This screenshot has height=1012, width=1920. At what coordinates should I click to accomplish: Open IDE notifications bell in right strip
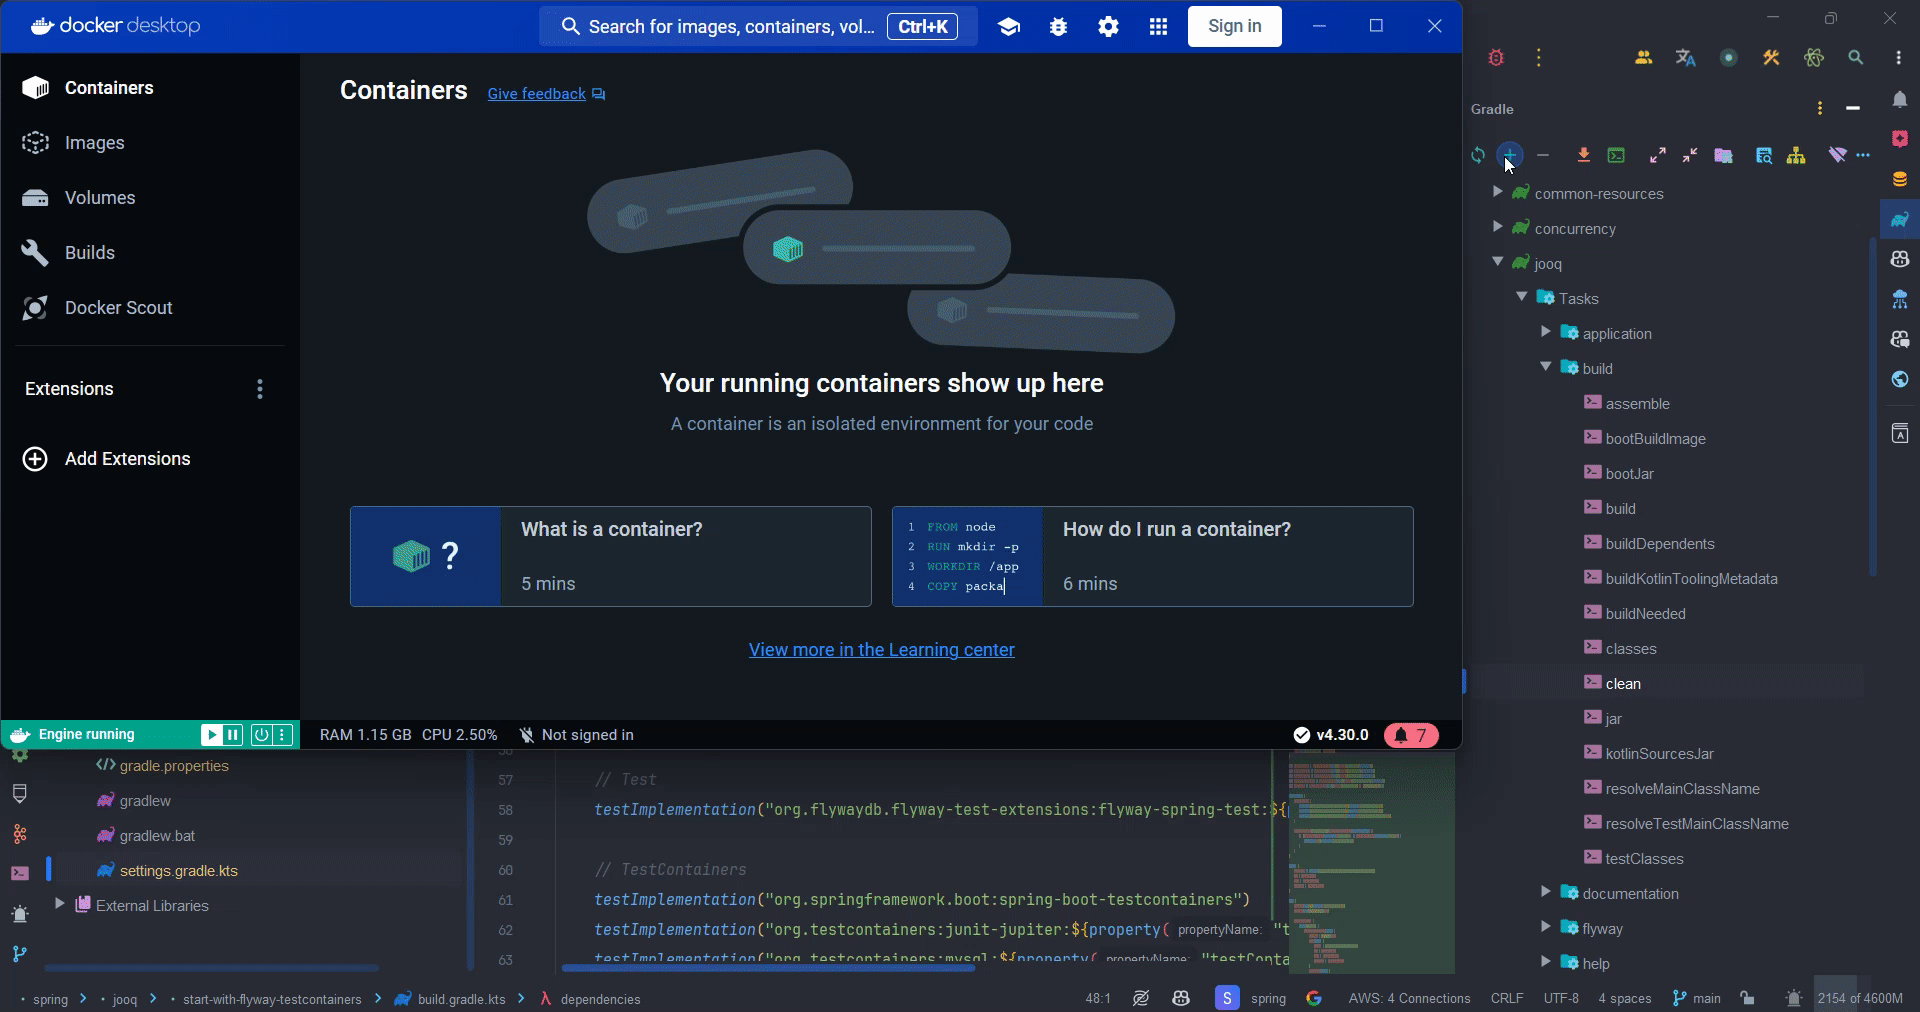point(1900,99)
